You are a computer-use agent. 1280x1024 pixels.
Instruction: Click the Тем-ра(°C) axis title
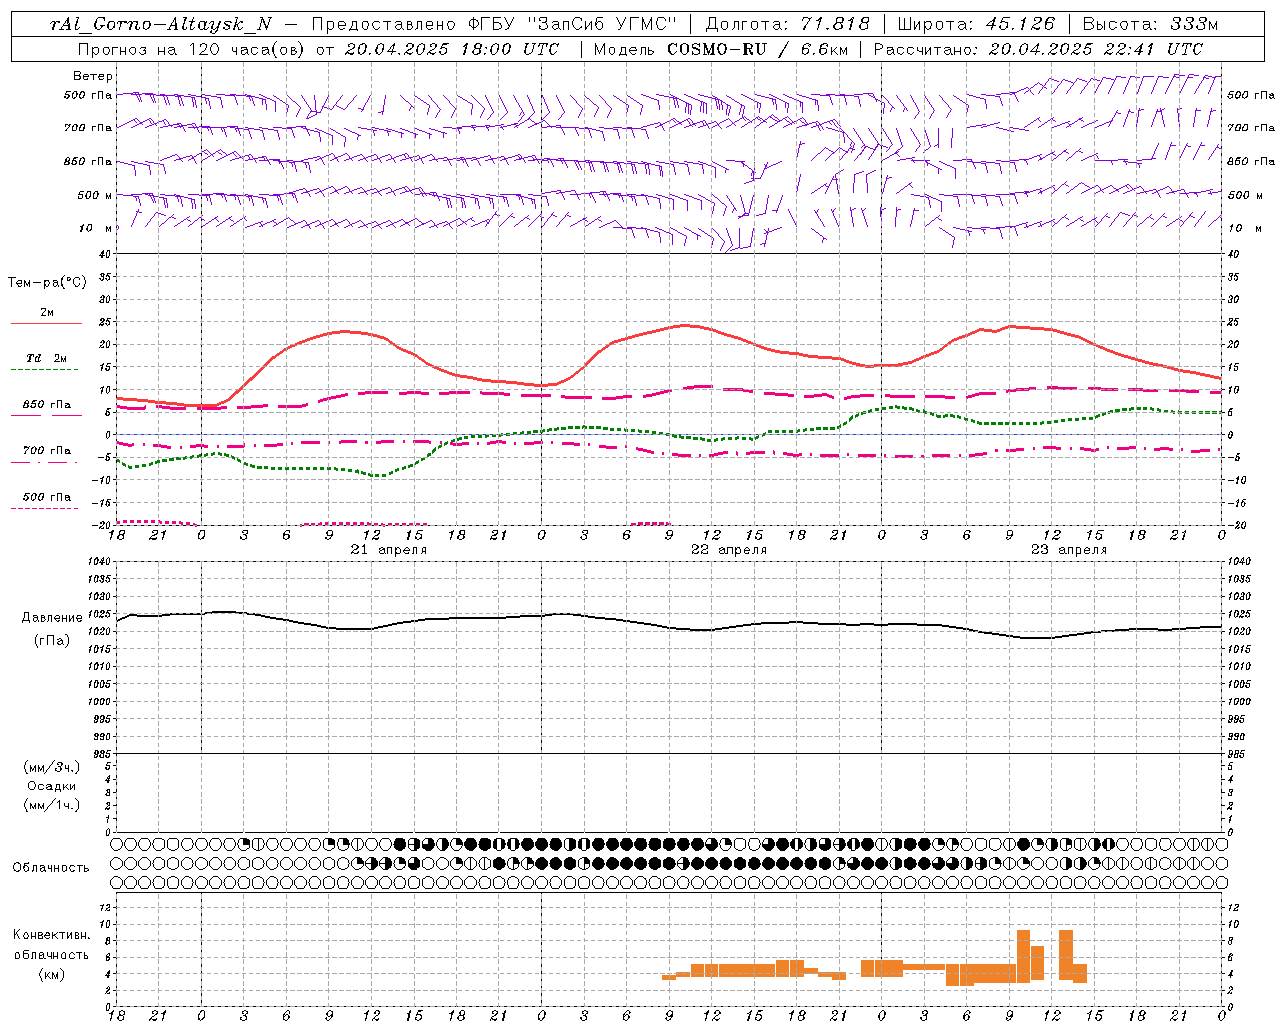[x=47, y=283]
